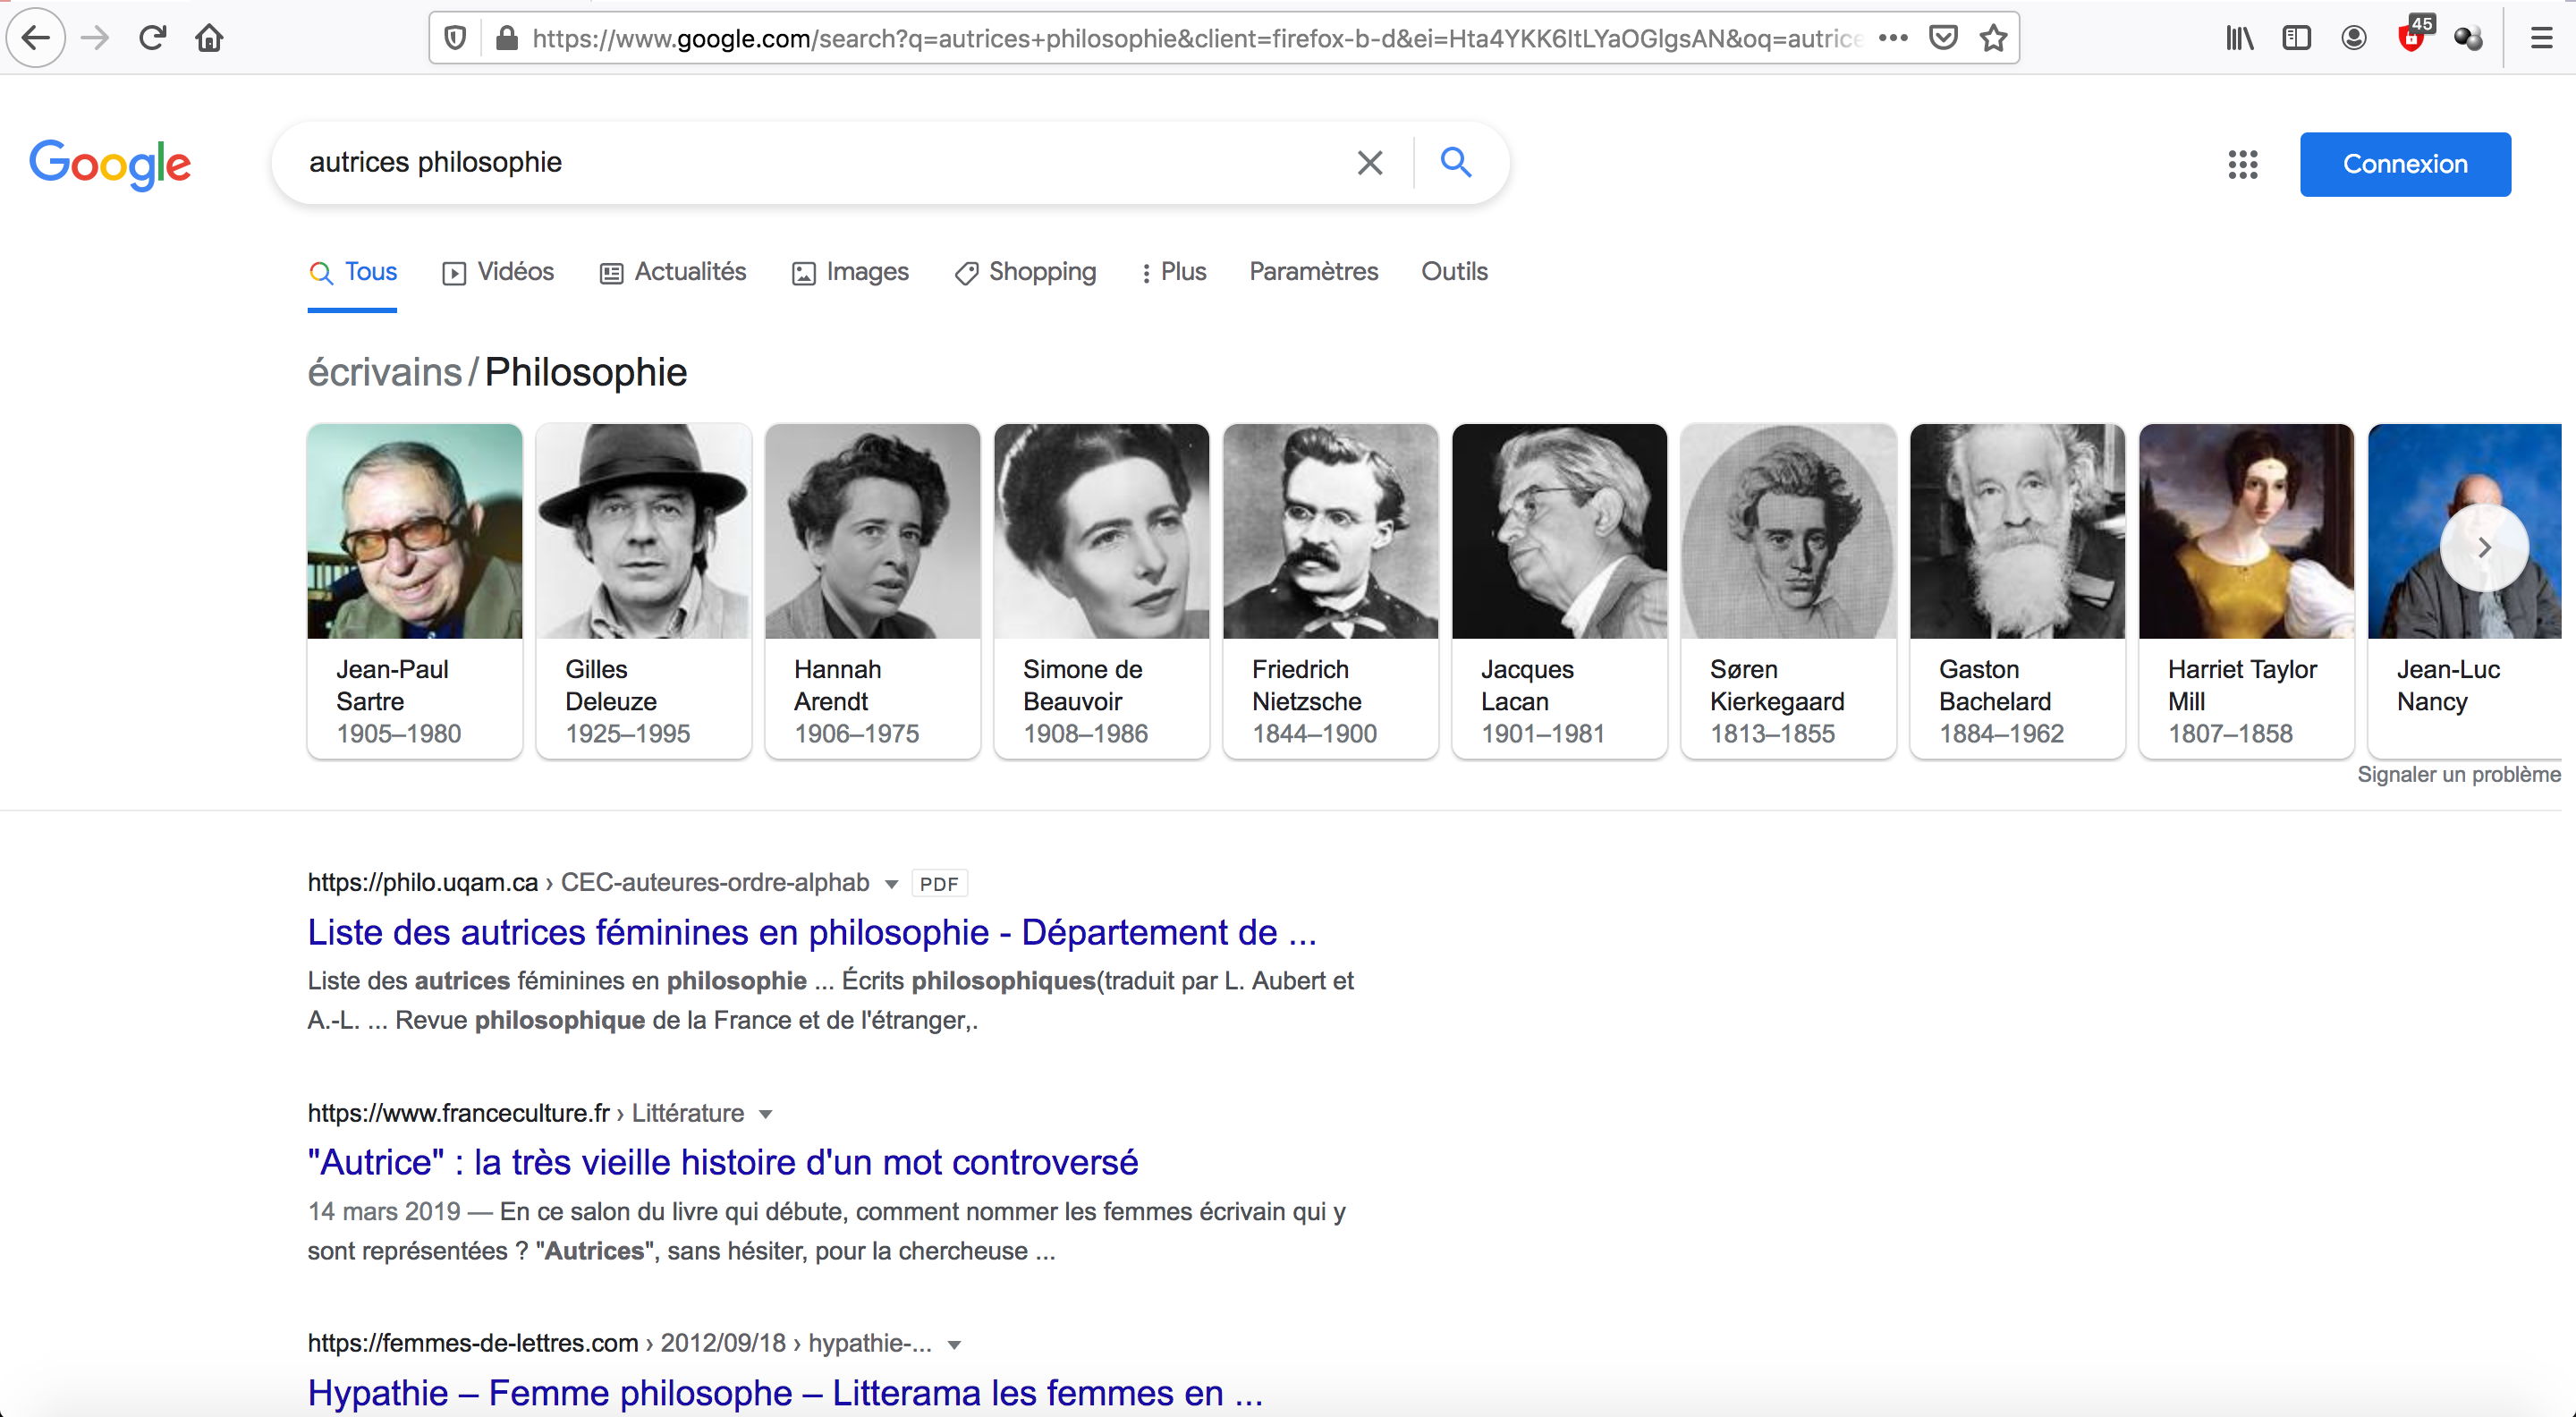Expand the franceculture.fr result dropdown arrow
The image size is (2576, 1417).
(x=765, y=1114)
